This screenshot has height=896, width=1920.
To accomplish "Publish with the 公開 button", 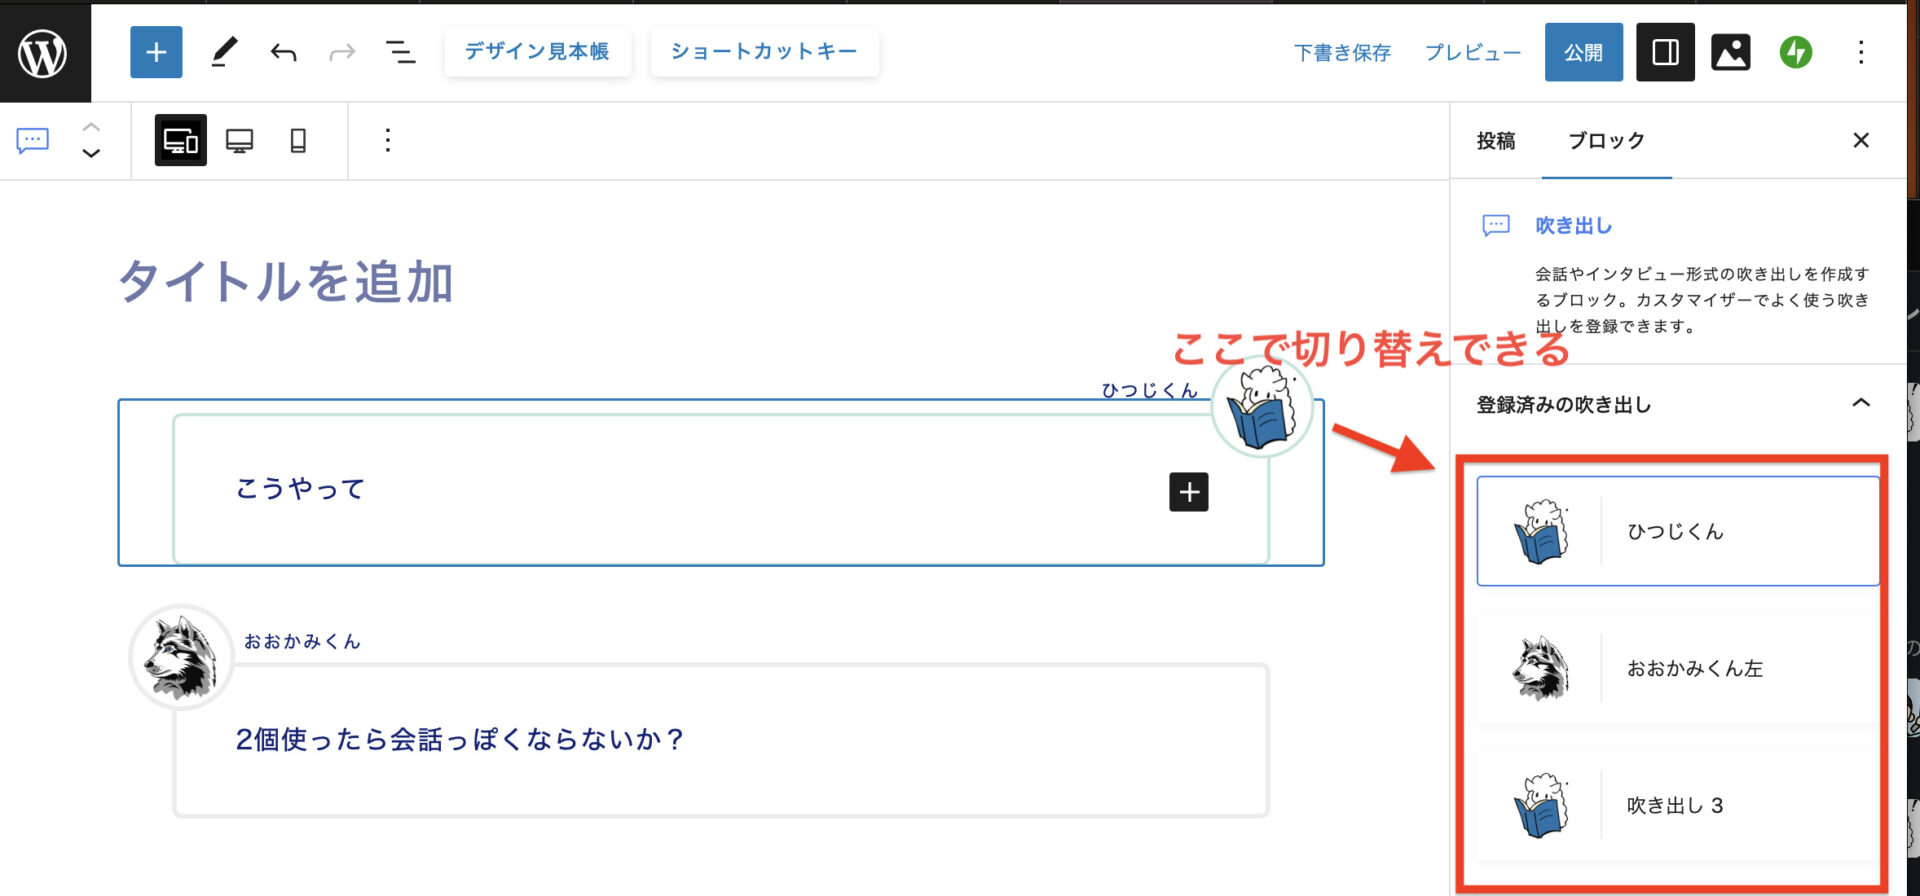I will tap(1583, 52).
